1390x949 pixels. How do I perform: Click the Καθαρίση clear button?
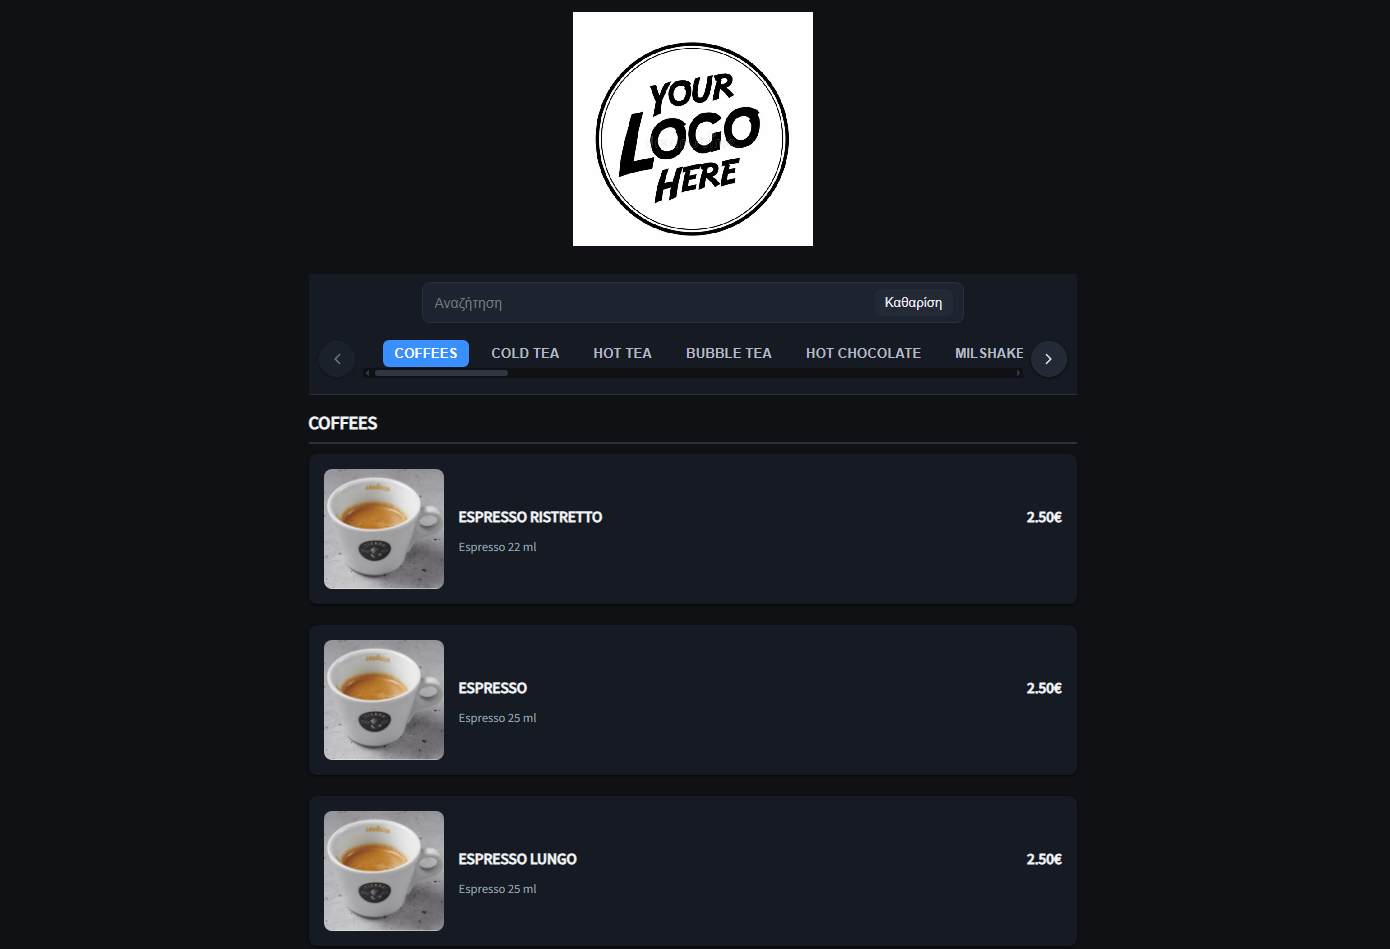click(913, 302)
